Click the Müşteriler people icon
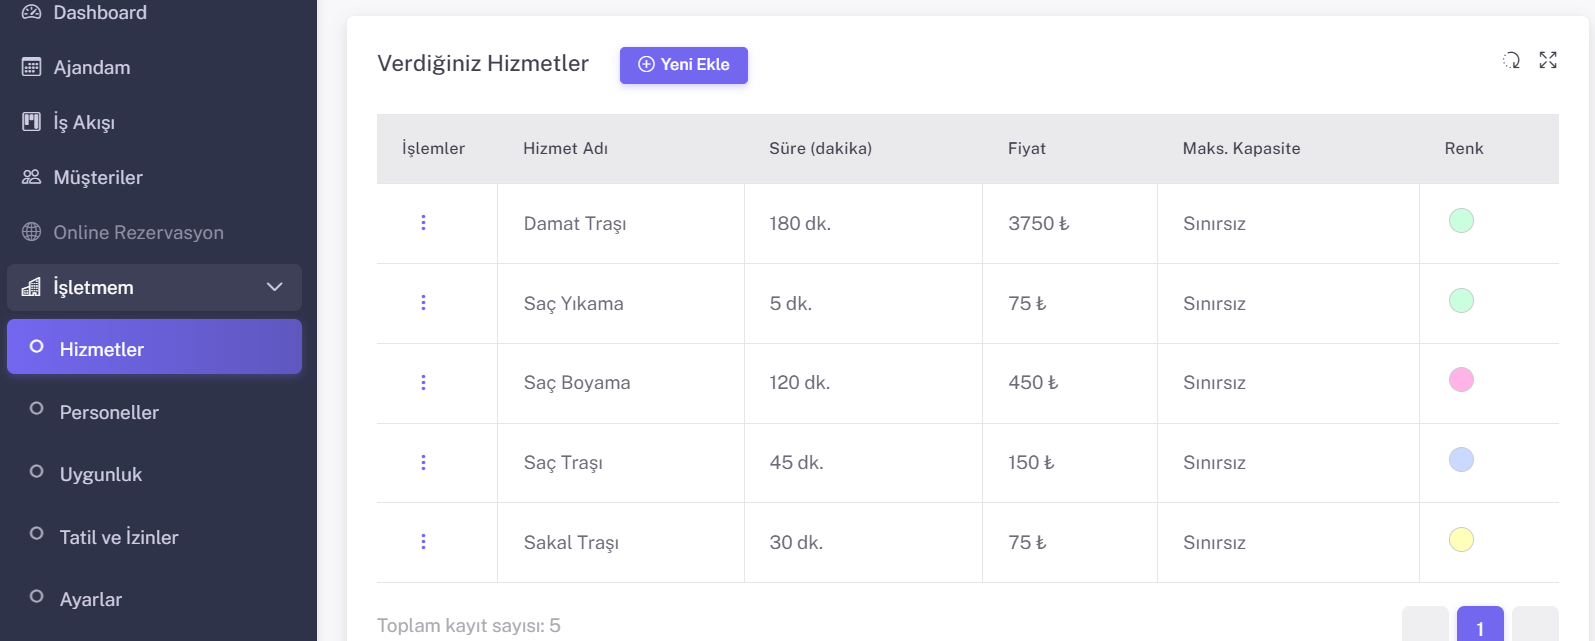Viewport: 1595px width, 641px height. [x=32, y=177]
